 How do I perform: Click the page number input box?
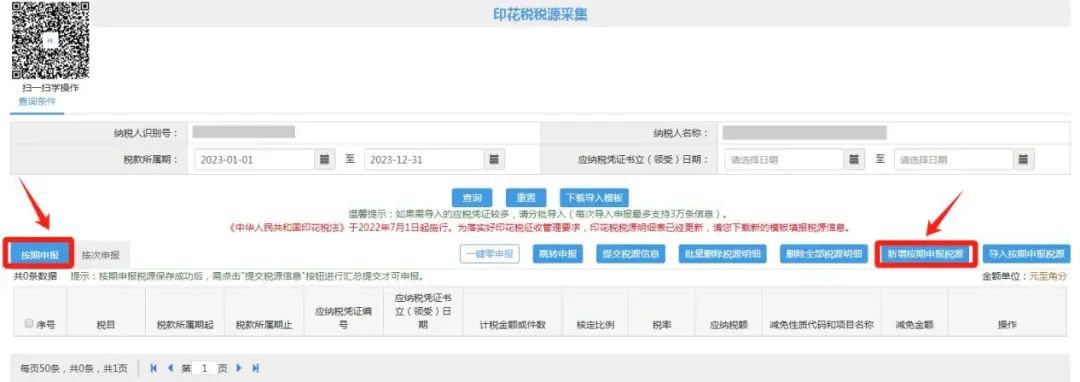[205, 368]
